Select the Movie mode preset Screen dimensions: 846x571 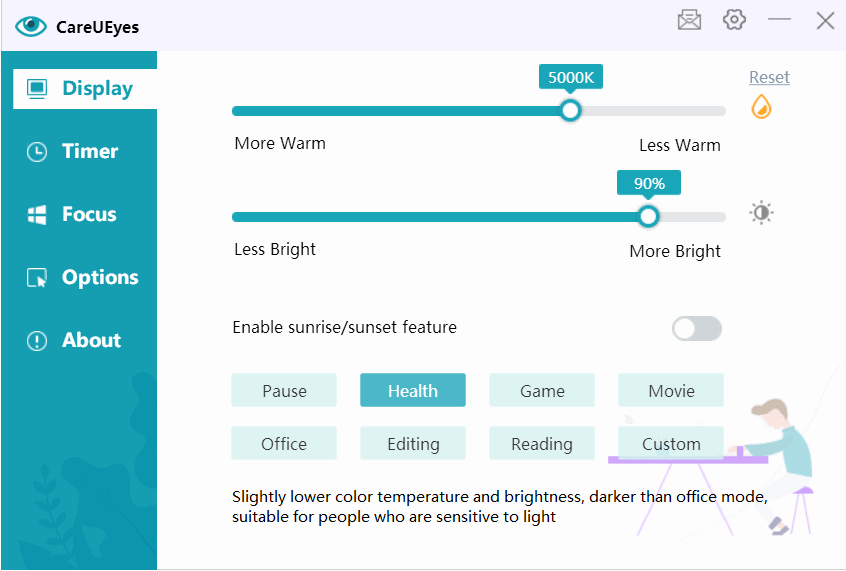click(671, 390)
